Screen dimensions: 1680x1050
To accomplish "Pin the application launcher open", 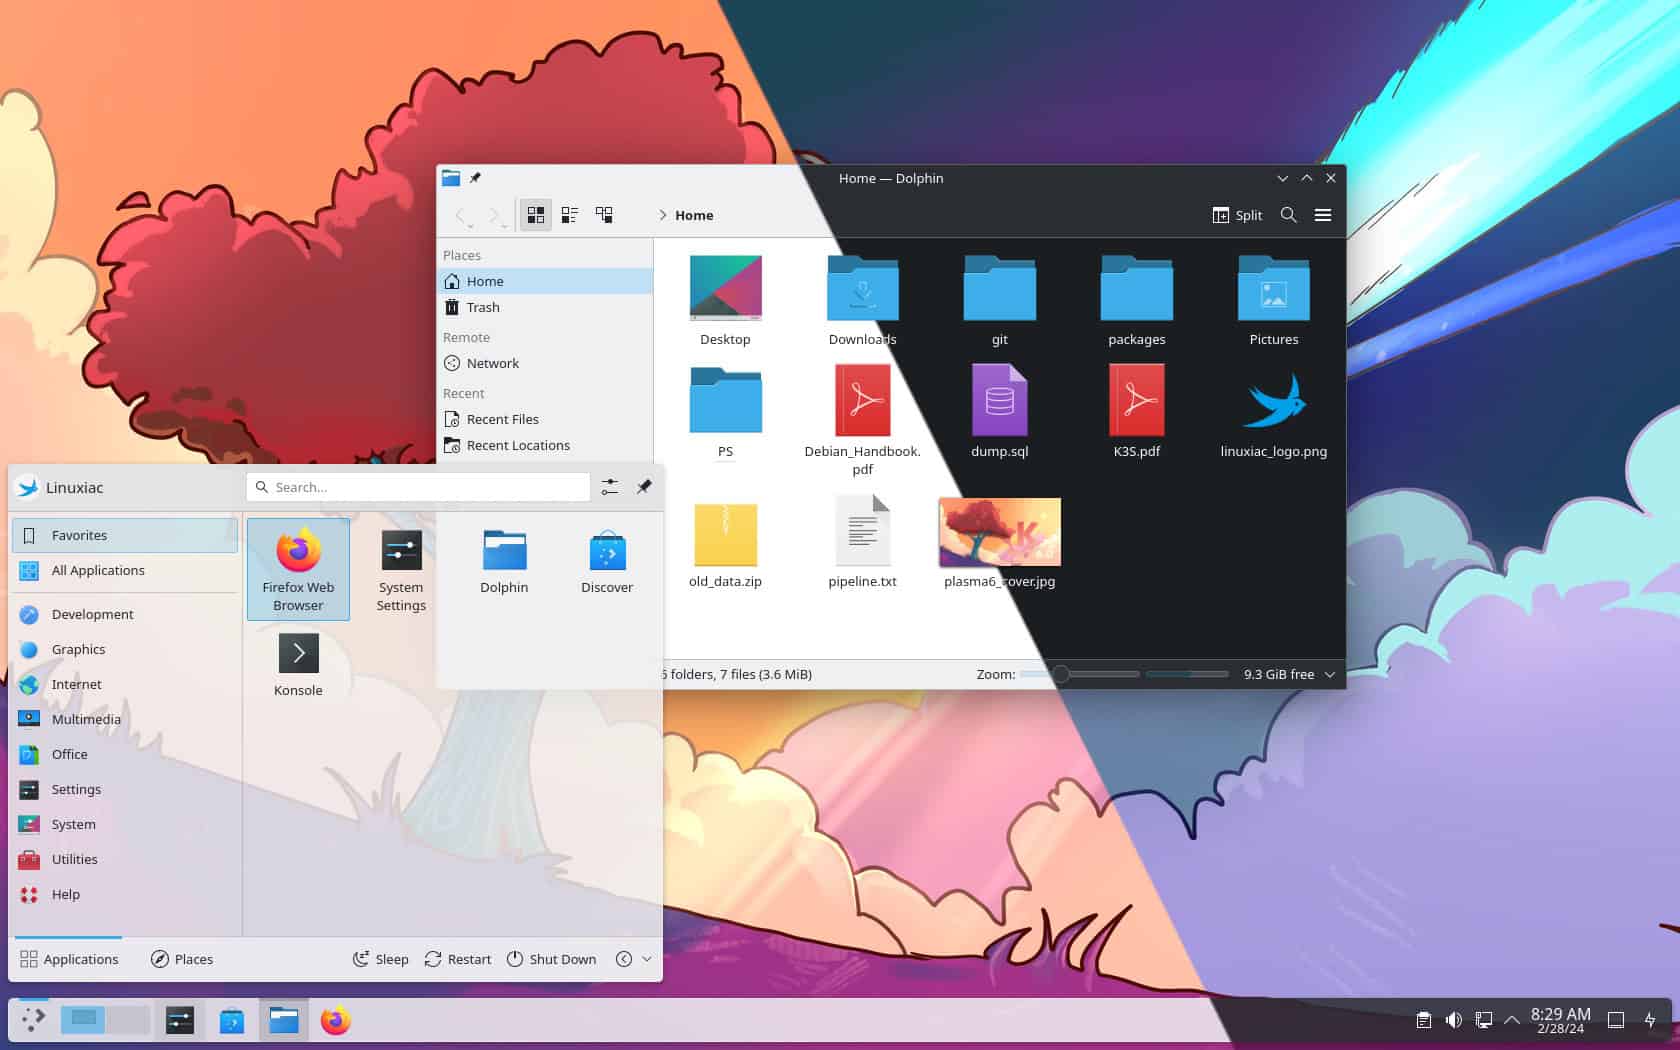I will [x=644, y=487].
